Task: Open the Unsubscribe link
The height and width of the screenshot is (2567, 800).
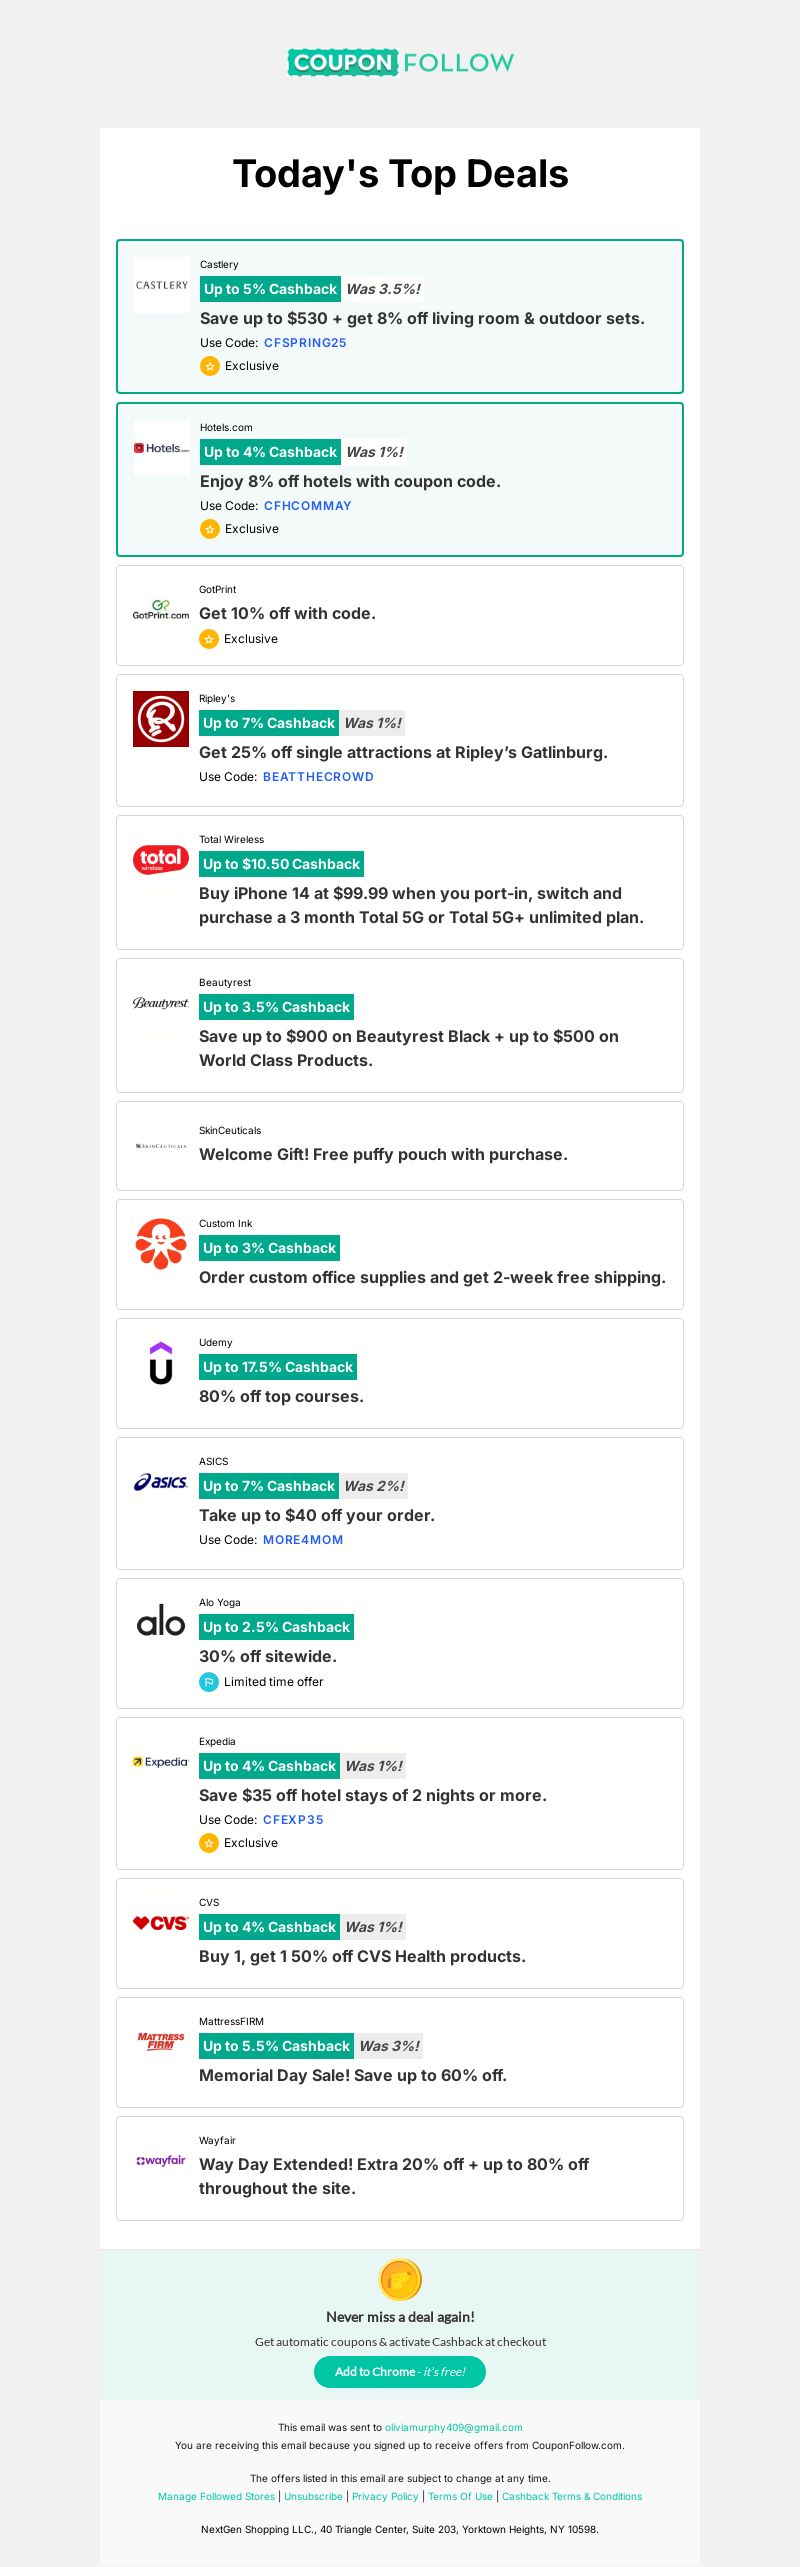Action: (313, 2496)
